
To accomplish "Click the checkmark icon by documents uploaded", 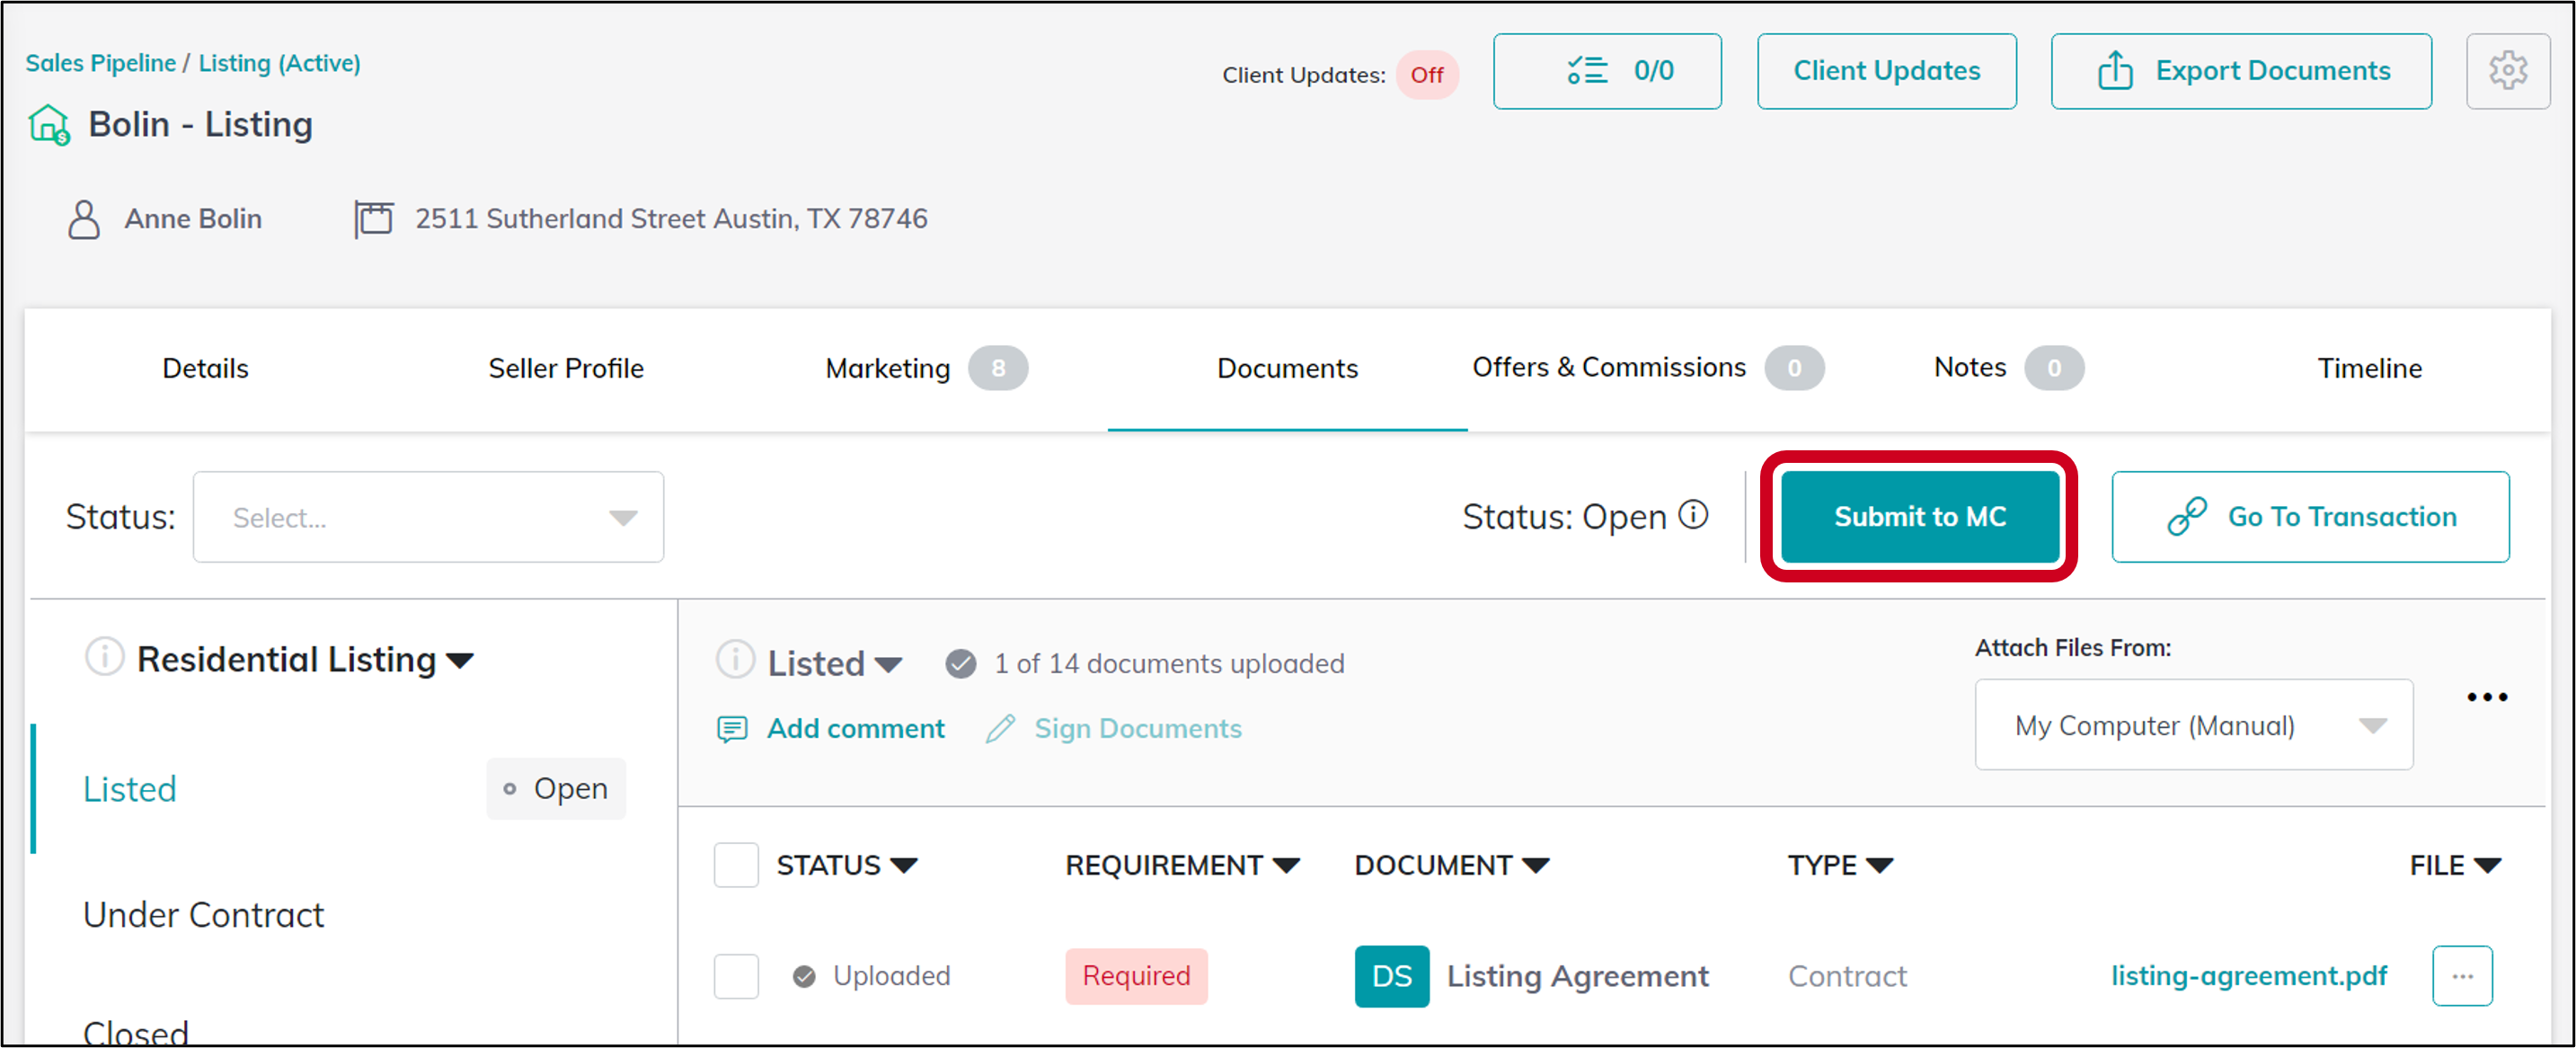I will pyautogui.click(x=960, y=664).
